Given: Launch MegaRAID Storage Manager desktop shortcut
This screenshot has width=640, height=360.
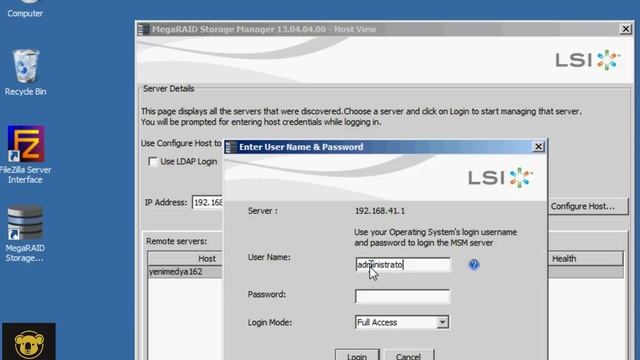Looking at the screenshot, I should [25, 233].
